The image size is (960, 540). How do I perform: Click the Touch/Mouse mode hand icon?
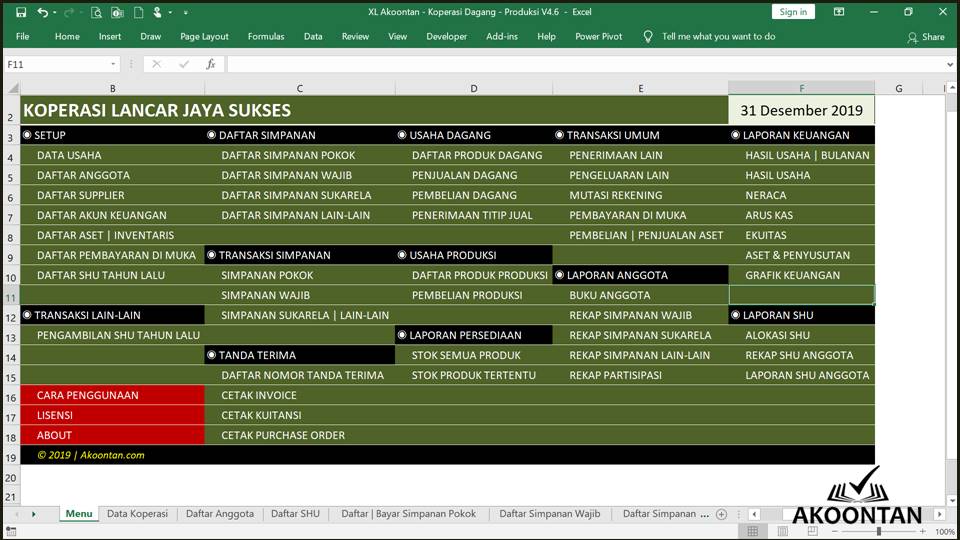pyautogui.click(x=158, y=12)
